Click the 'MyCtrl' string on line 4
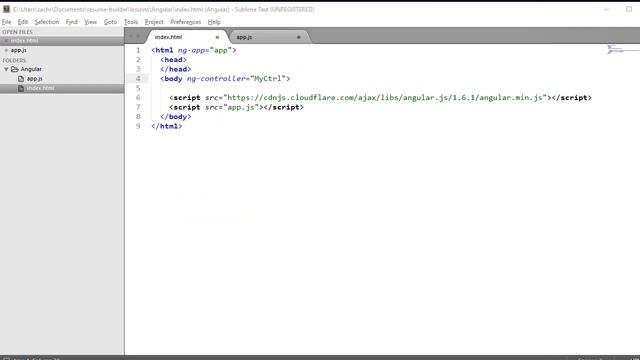 [x=268, y=79]
